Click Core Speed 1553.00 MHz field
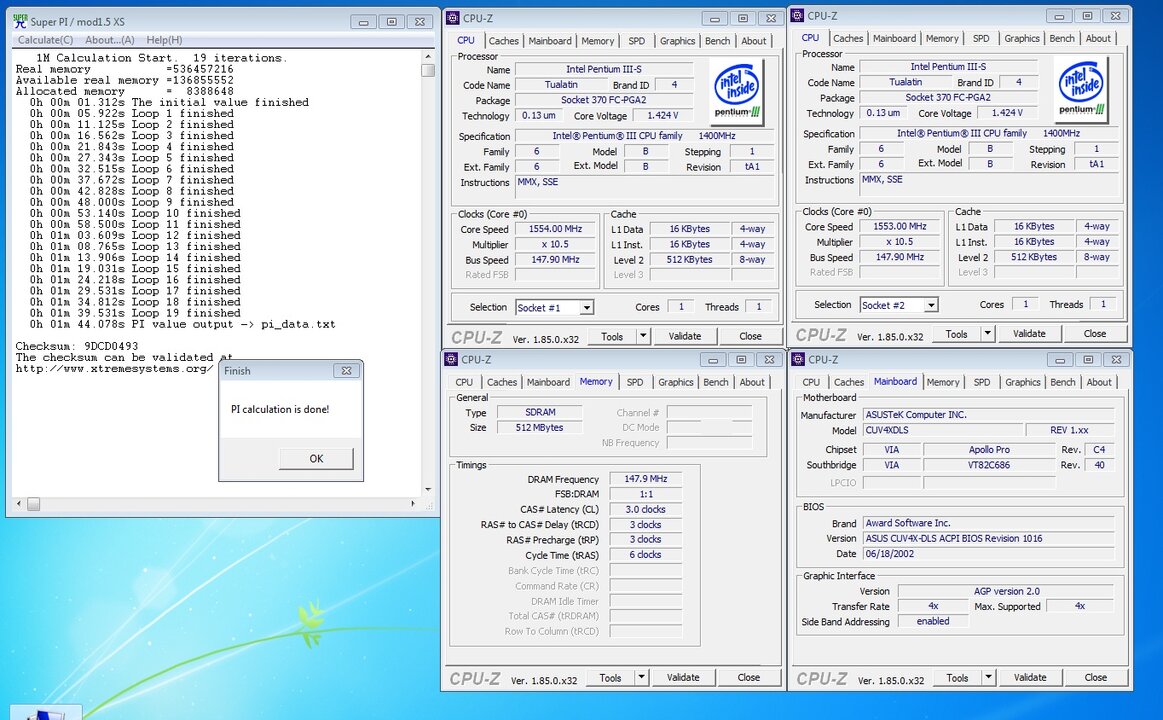The width and height of the screenshot is (1163, 720). click(x=900, y=227)
